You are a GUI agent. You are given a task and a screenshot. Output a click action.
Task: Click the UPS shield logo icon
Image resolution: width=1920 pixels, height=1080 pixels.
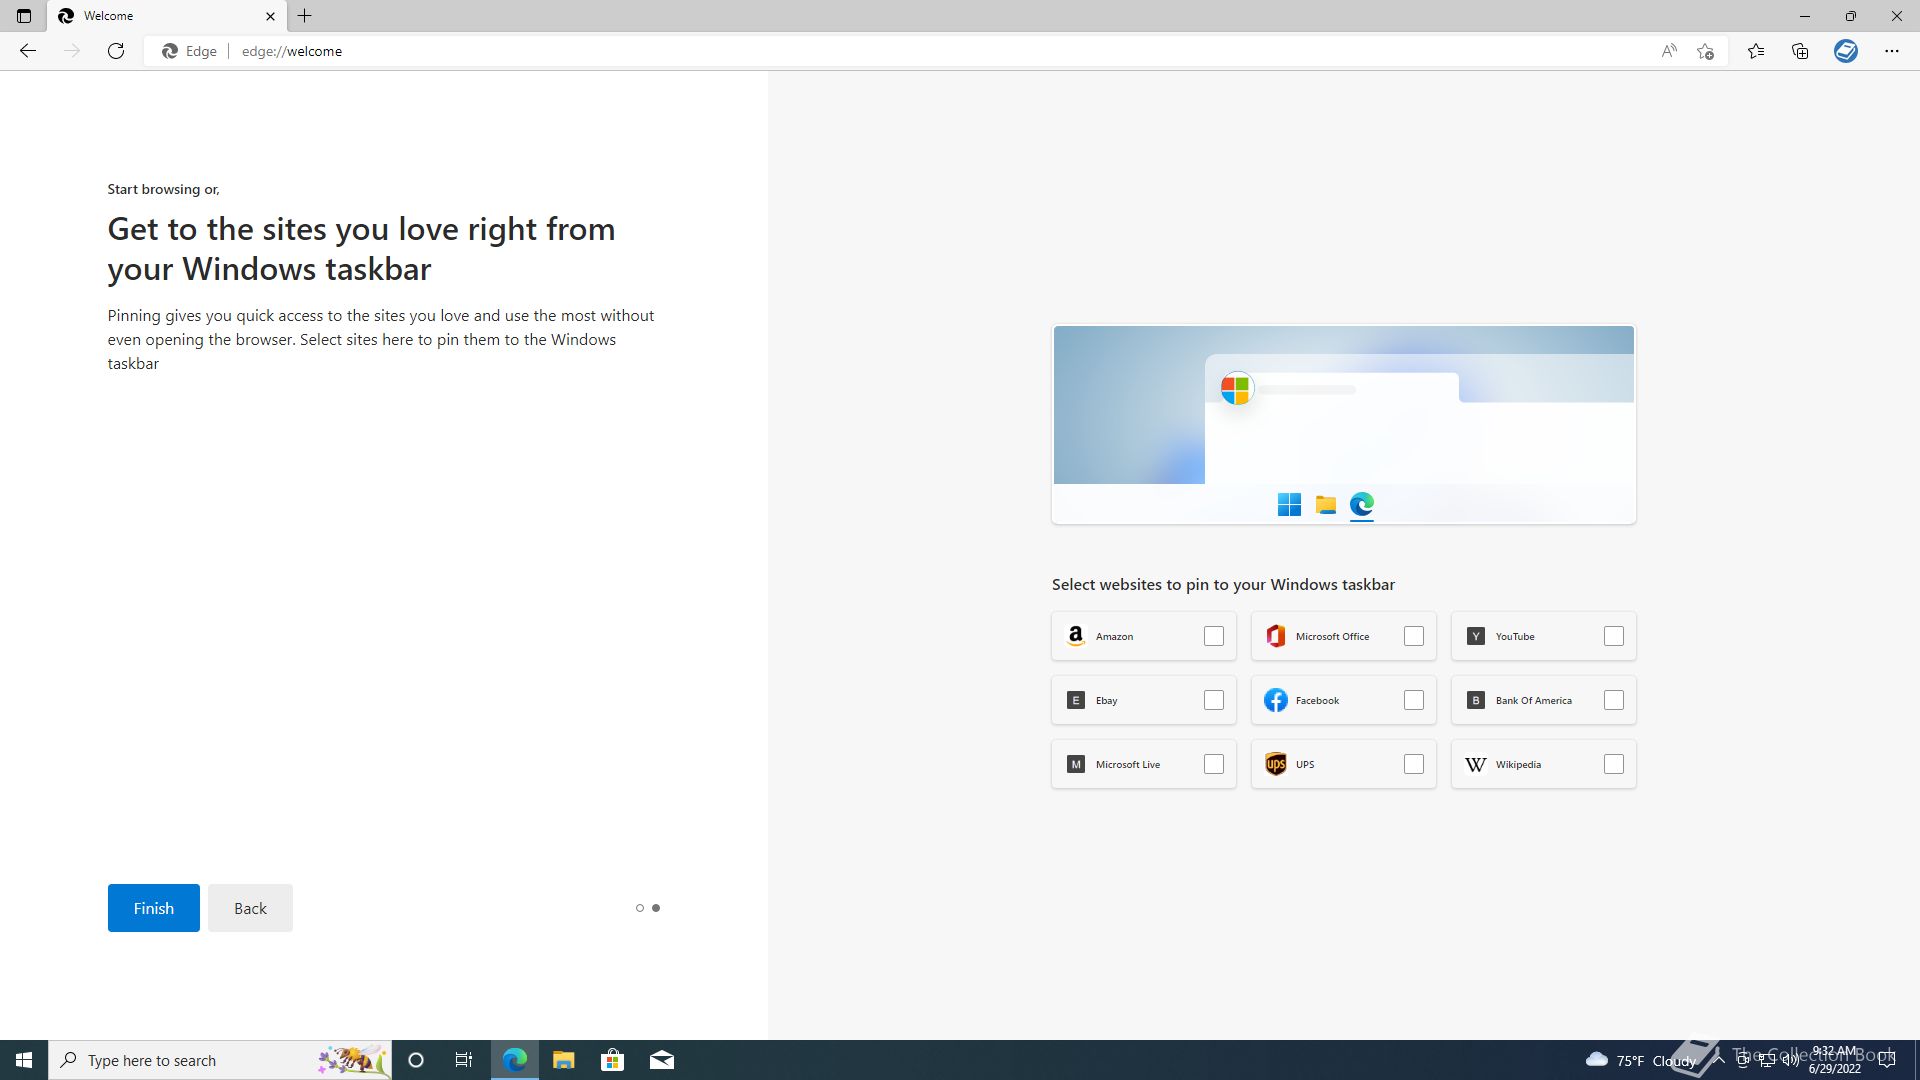pyautogui.click(x=1276, y=764)
